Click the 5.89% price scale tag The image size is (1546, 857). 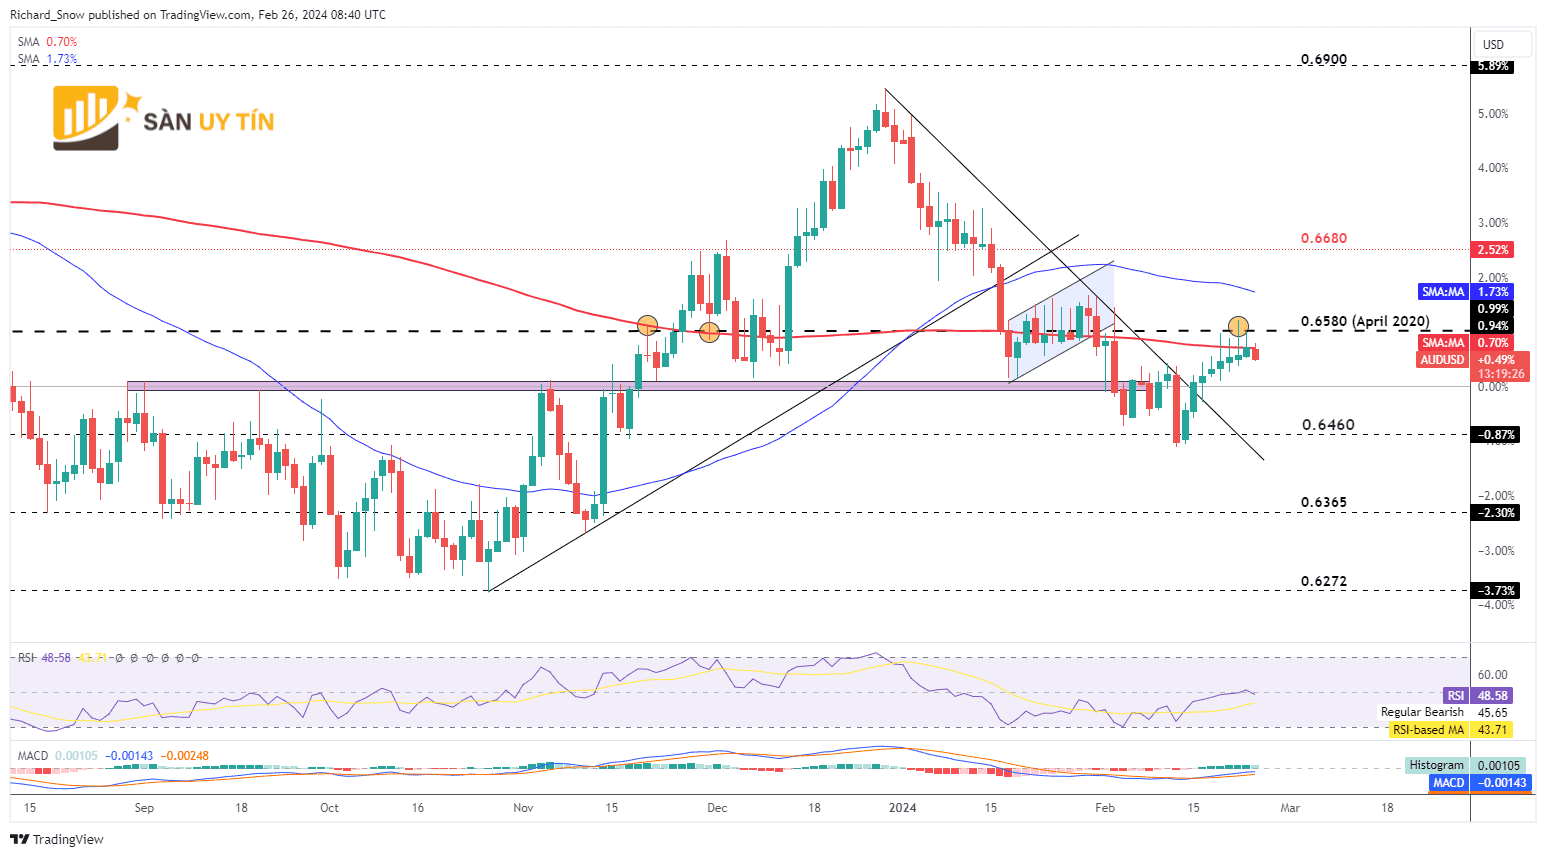point(1494,66)
